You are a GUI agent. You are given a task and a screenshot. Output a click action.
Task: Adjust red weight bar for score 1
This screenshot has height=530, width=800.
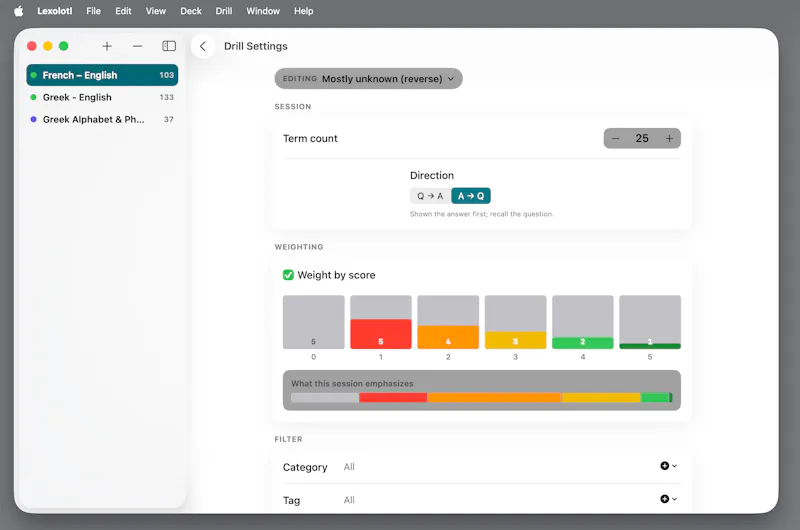[x=381, y=322]
